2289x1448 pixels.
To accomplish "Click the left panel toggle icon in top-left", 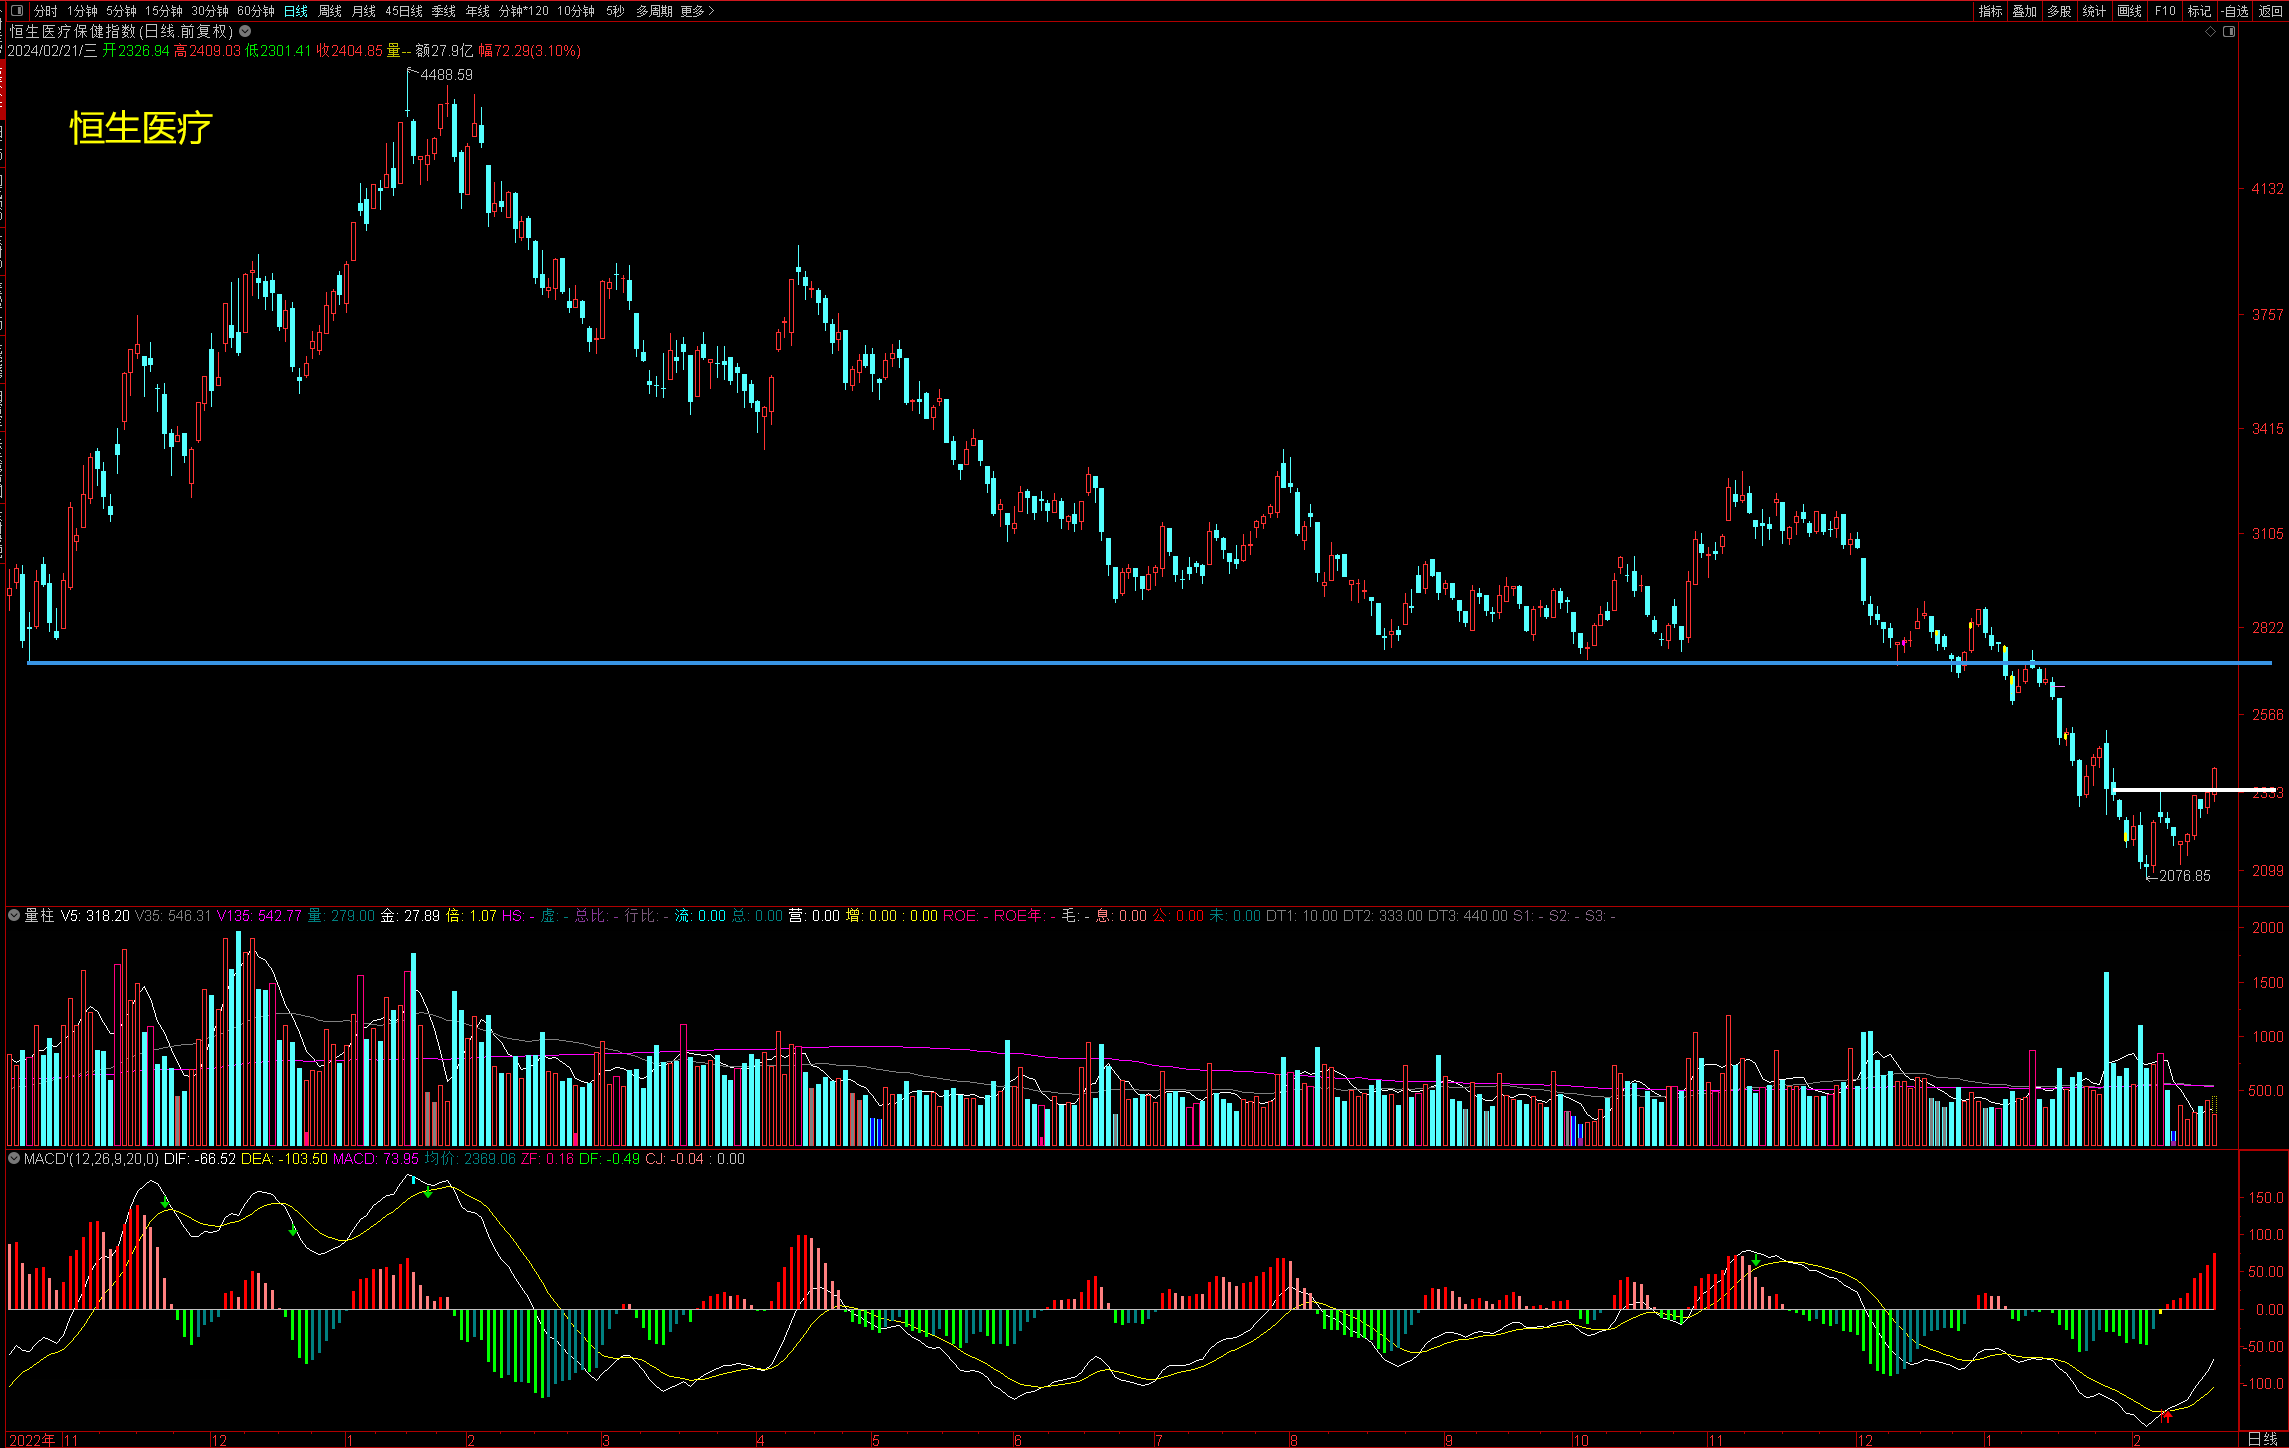I will pyautogui.click(x=16, y=11).
